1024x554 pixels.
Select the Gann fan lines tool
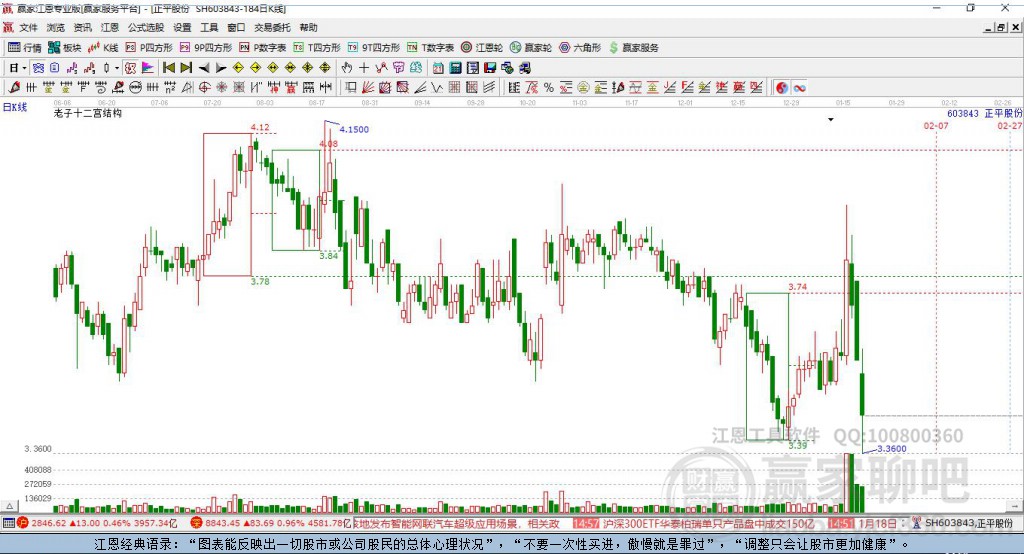[x=367, y=87]
